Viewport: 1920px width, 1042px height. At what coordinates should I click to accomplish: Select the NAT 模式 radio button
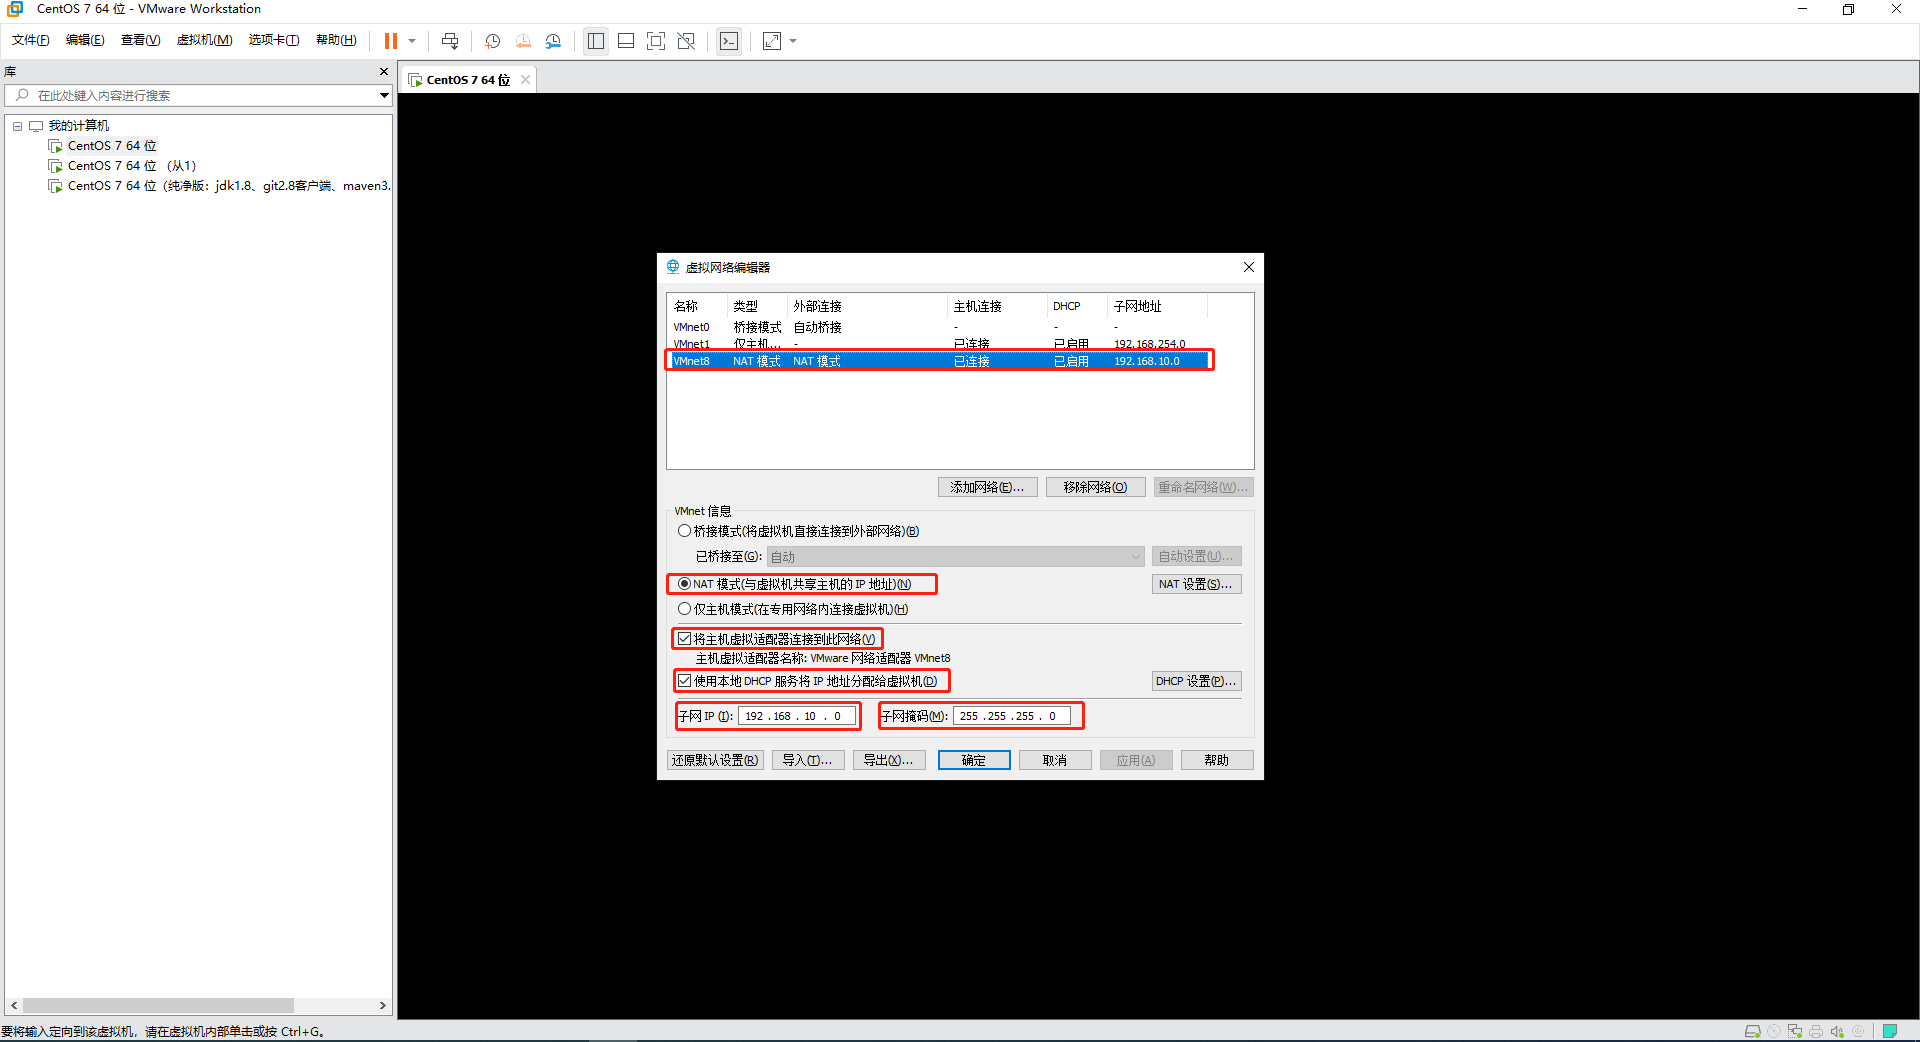click(x=684, y=584)
